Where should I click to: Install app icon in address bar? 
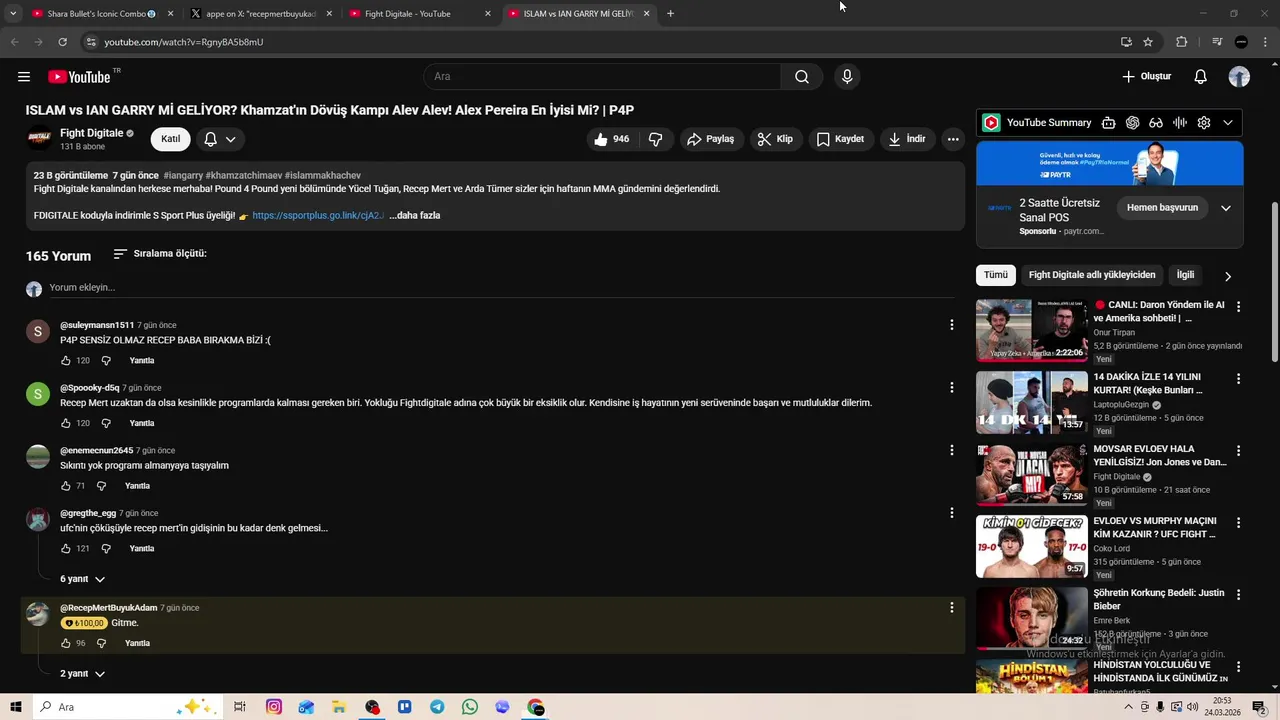pyautogui.click(x=1126, y=42)
